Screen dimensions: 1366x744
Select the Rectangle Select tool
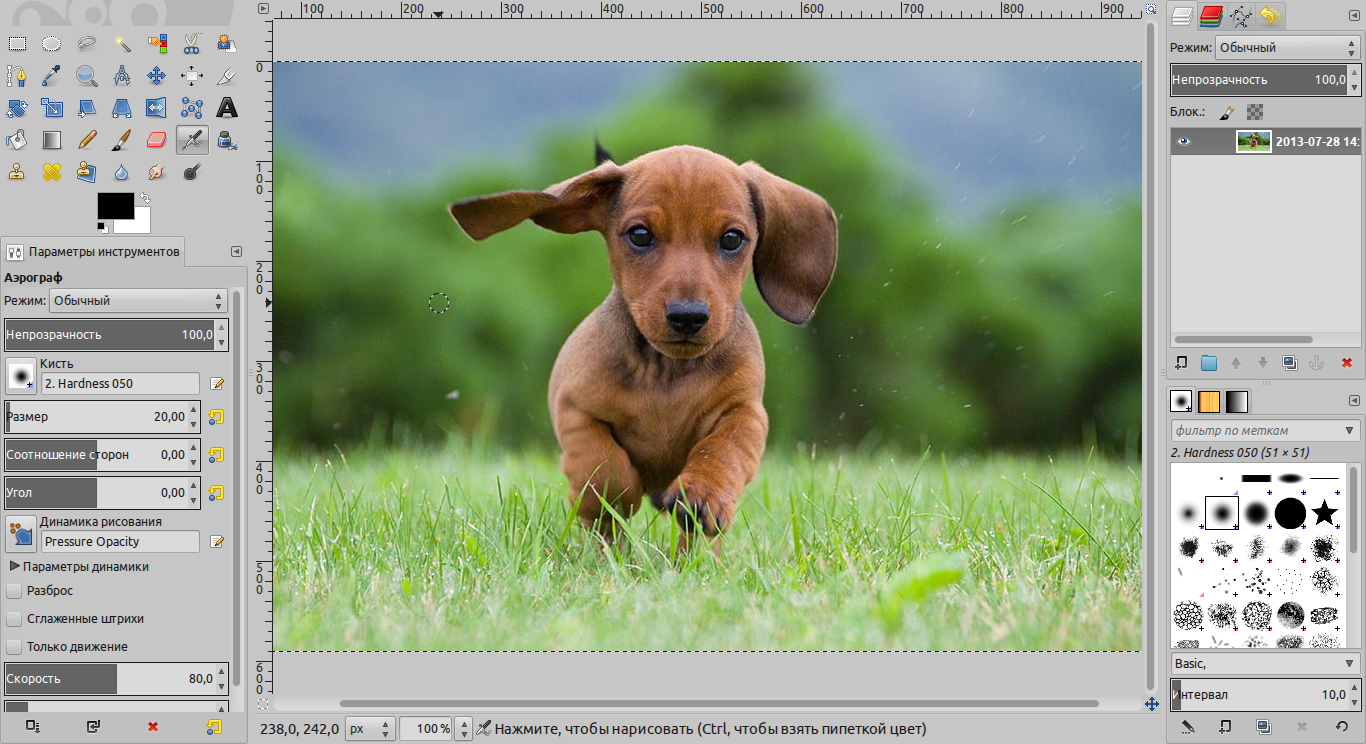[x=17, y=43]
